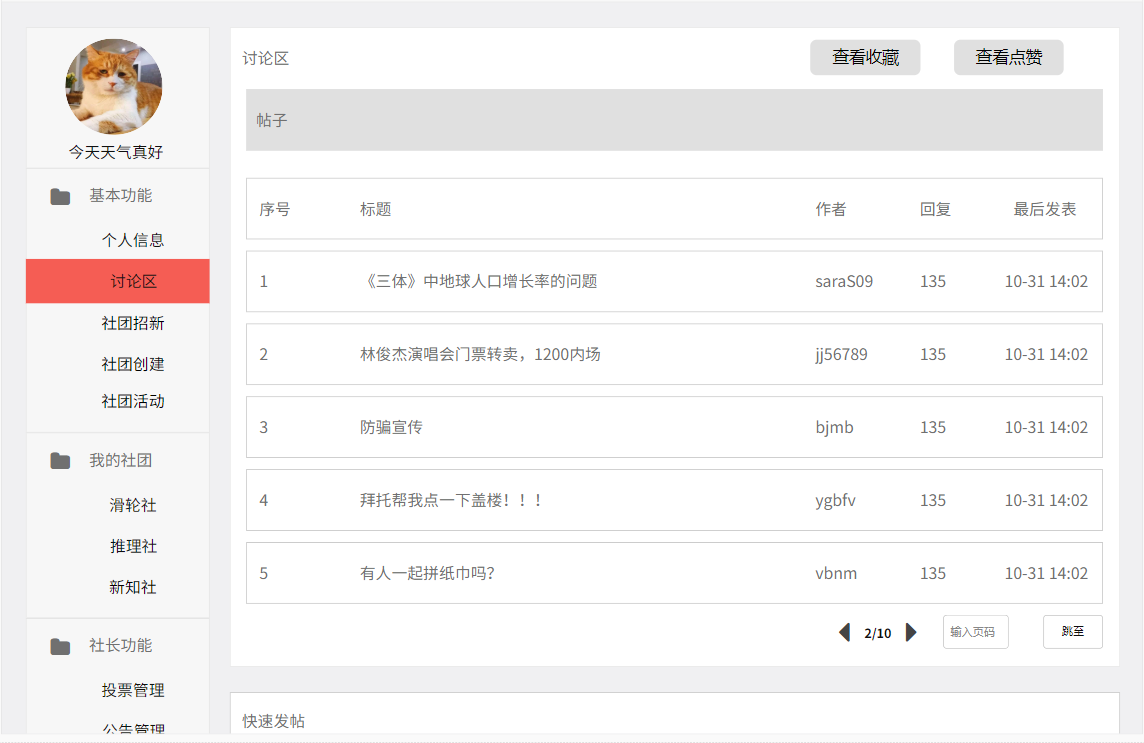Open post 《三体》中地球人口增长率的问题

[479, 281]
